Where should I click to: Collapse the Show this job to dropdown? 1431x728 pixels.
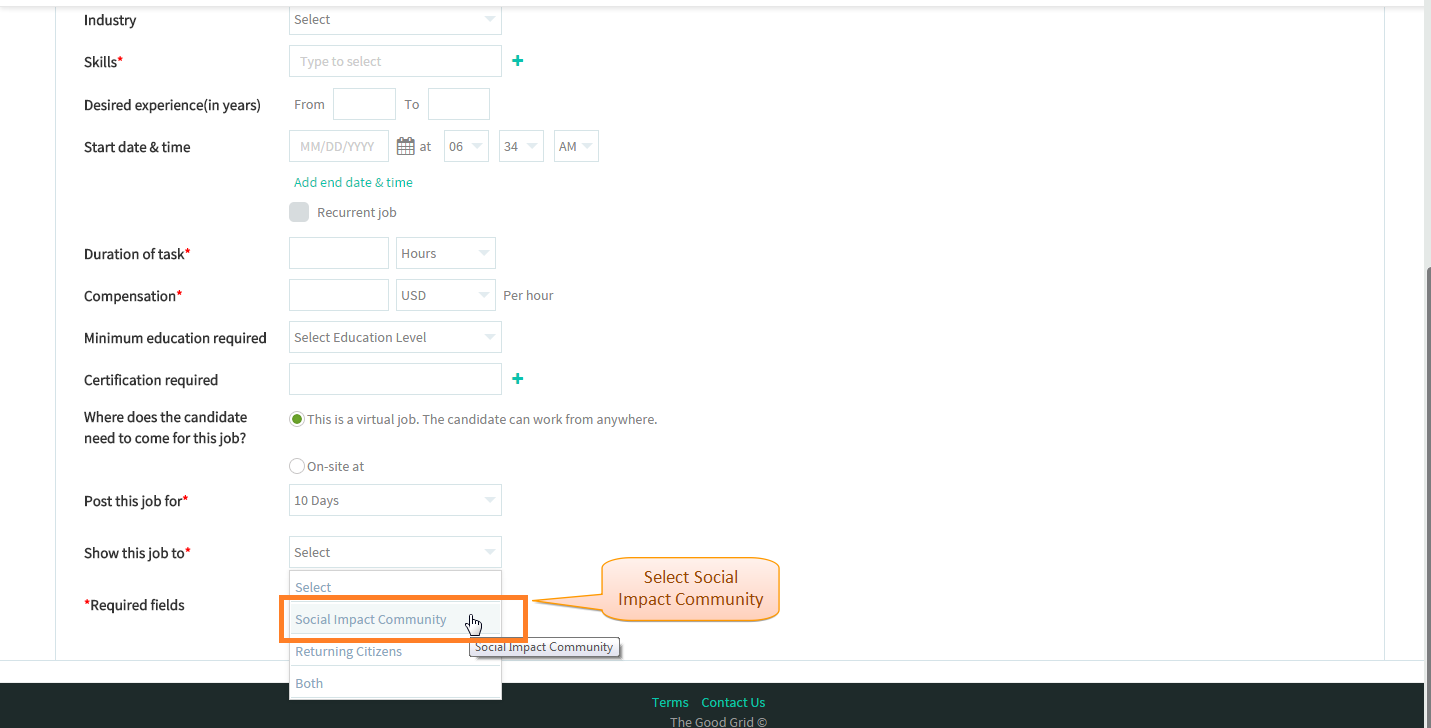(395, 552)
